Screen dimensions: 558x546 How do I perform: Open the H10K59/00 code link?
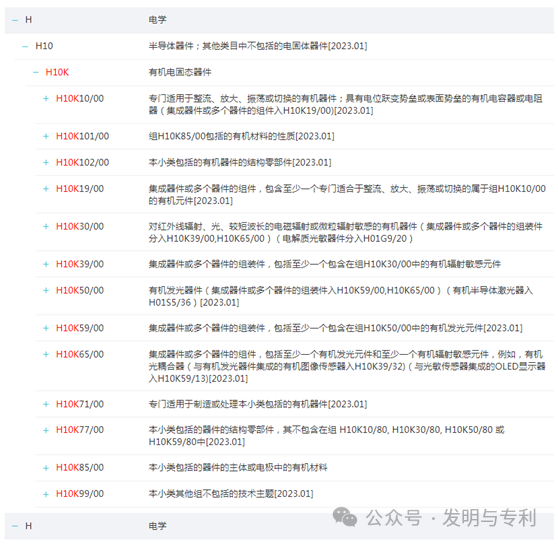(80, 328)
